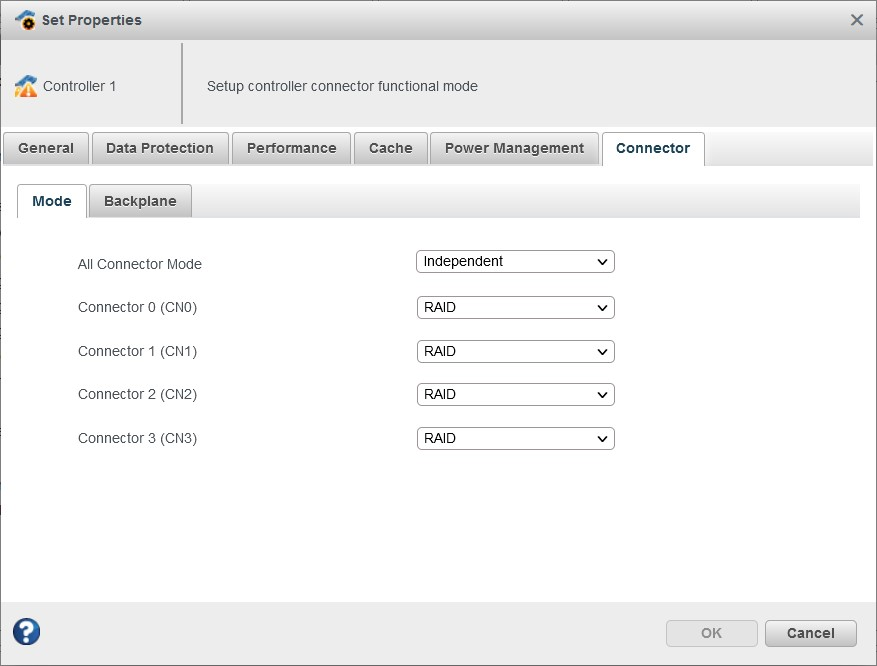Open the Connector 1 (CN1) mode dropdown
Image resolution: width=877 pixels, height=666 pixels.
point(515,352)
